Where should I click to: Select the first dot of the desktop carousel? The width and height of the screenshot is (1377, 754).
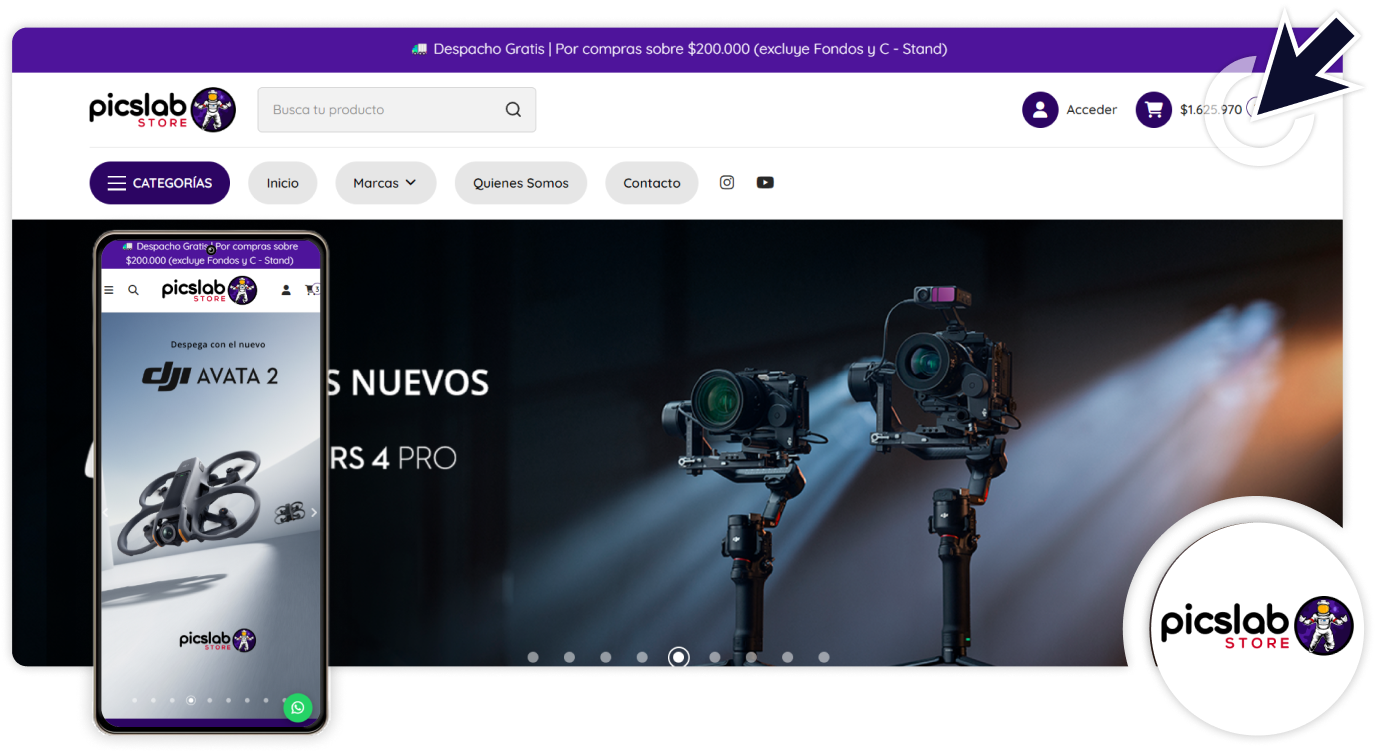click(533, 657)
